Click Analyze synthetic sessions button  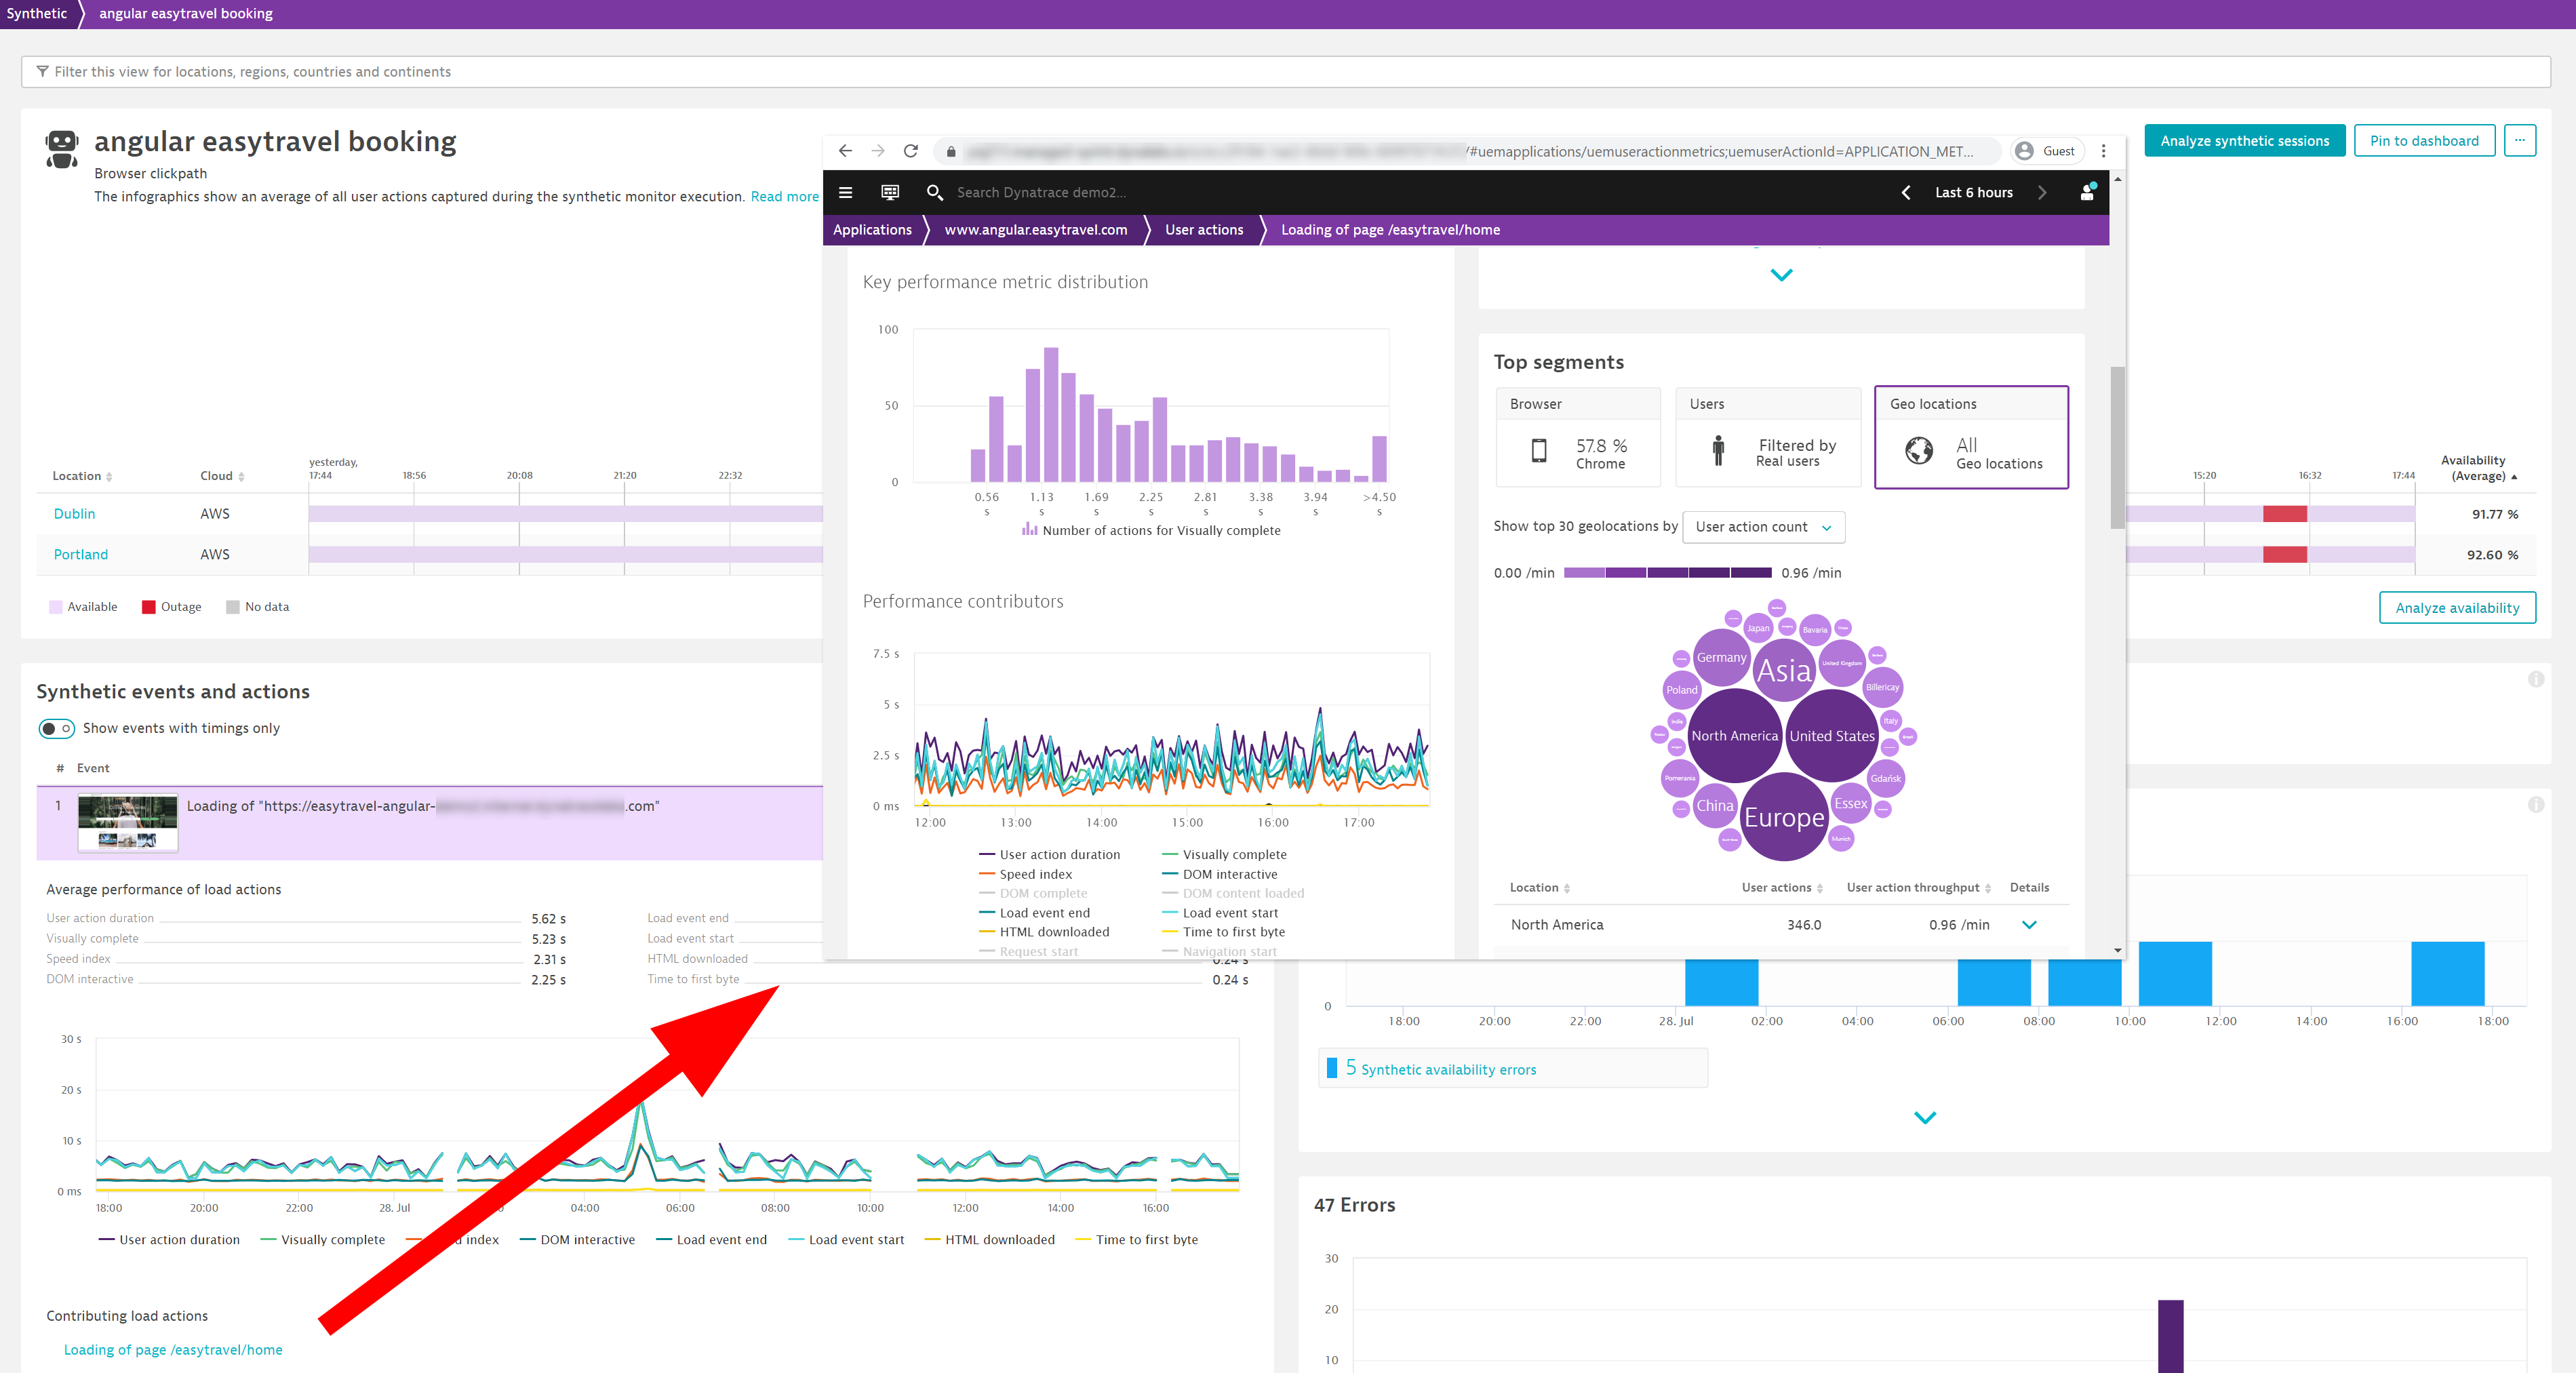pos(2244,141)
